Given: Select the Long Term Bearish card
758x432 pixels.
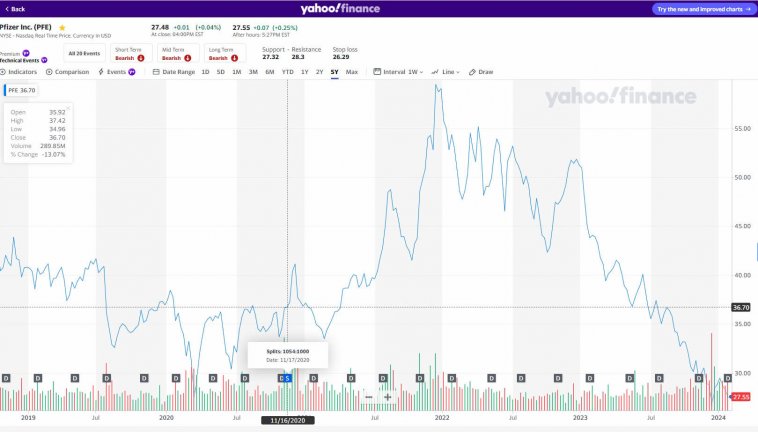Looking at the screenshot, I should pos(225,53).
